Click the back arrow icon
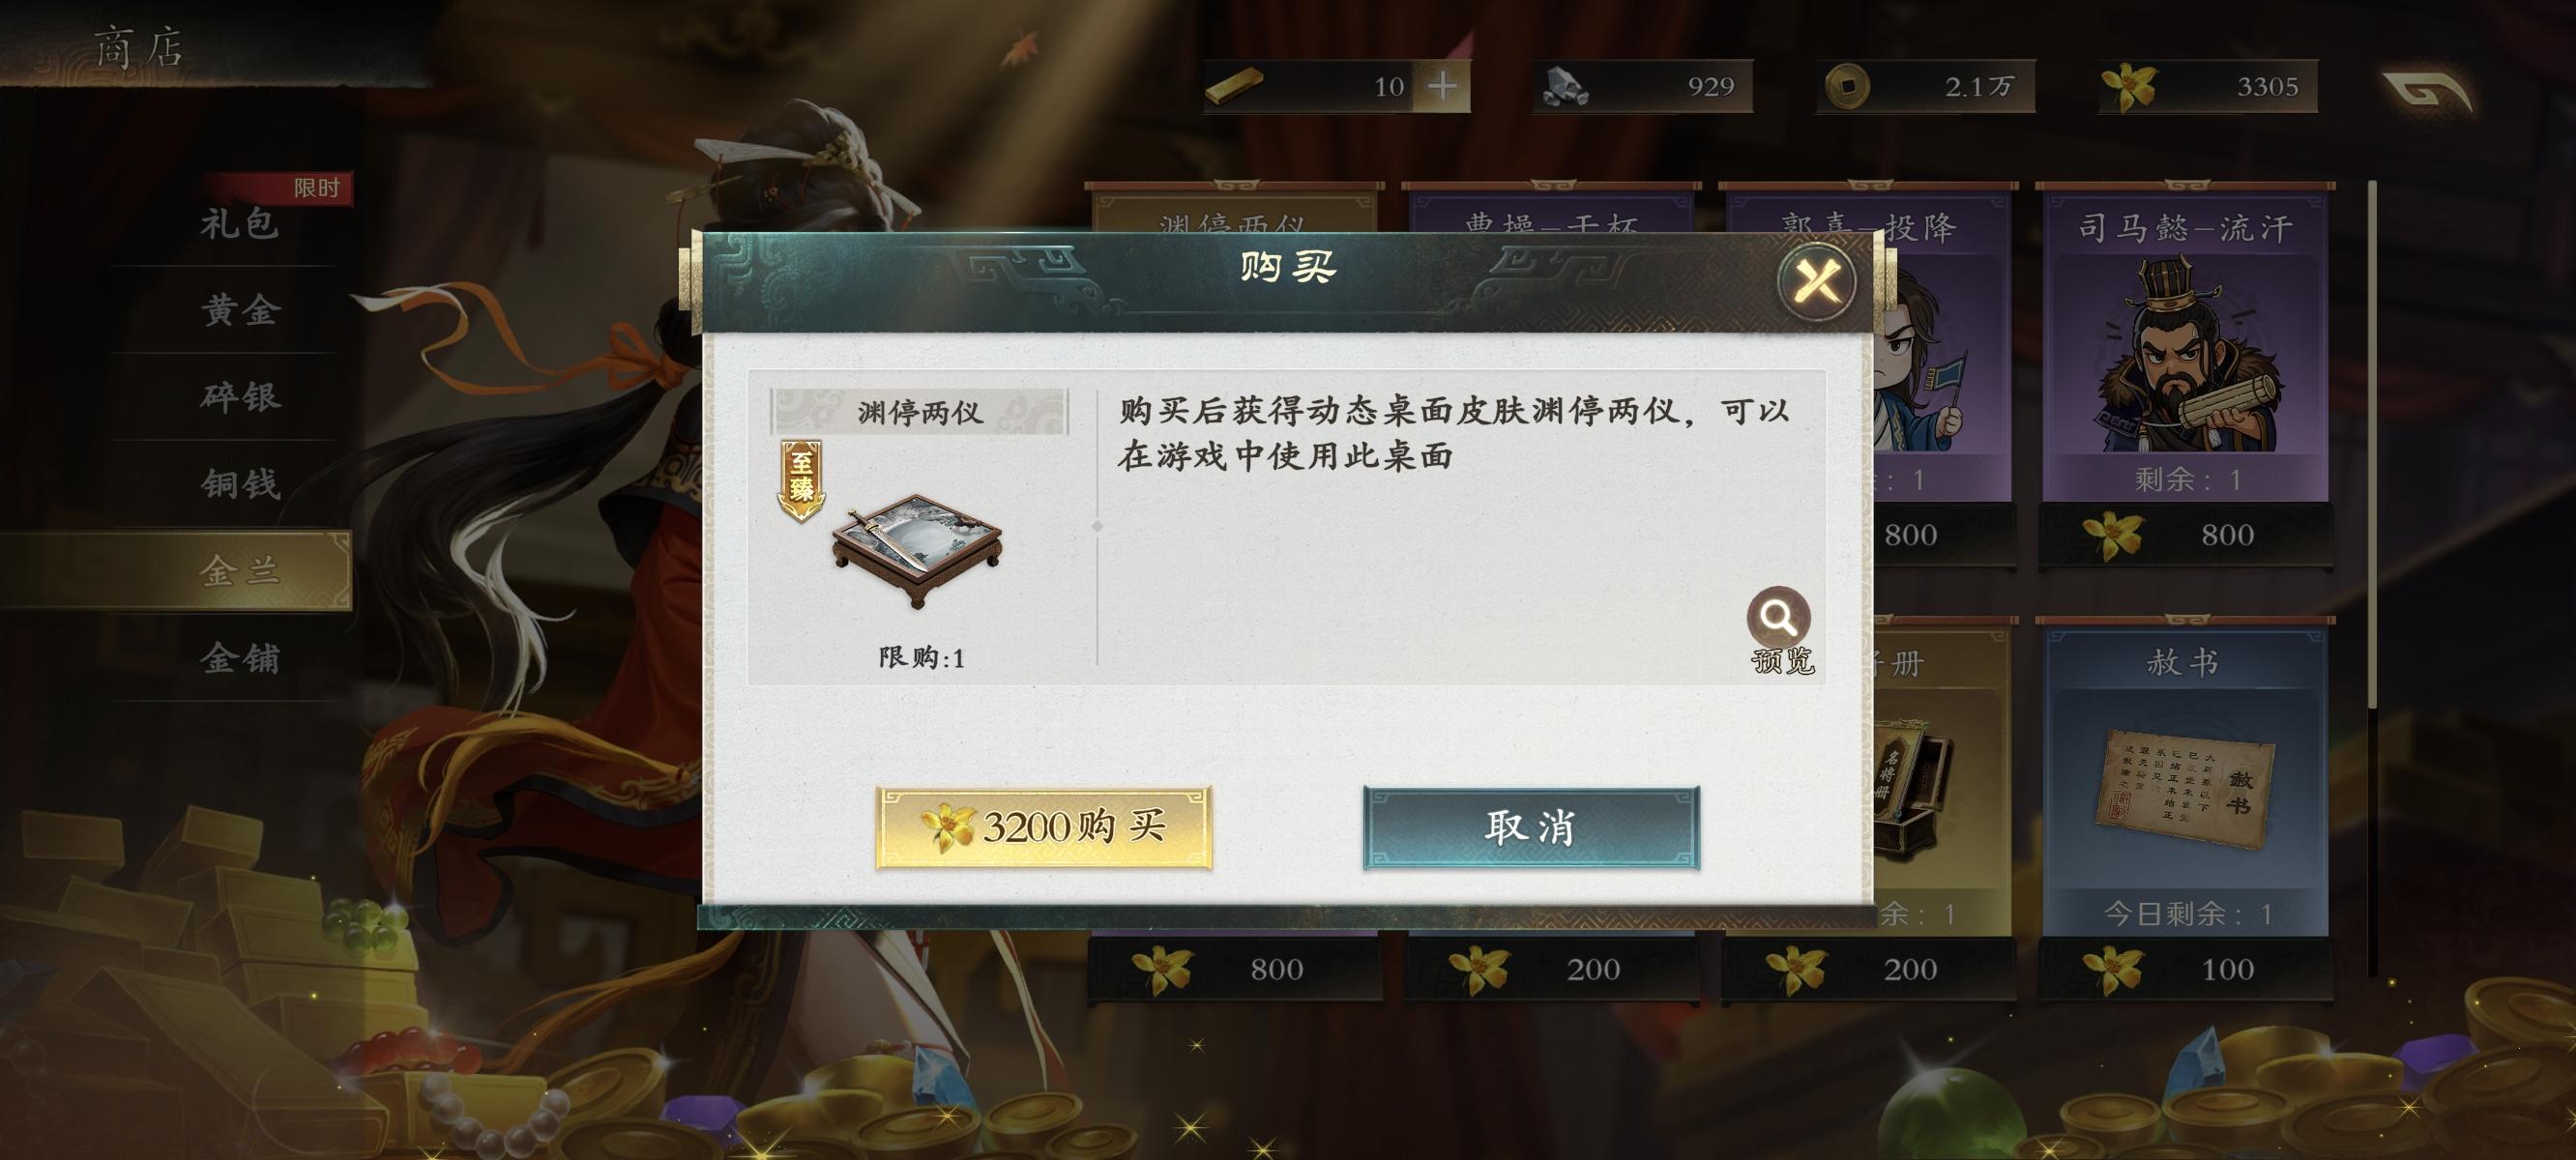The width and height of the screenshot is (2576, 1160). pos(2427,92)
